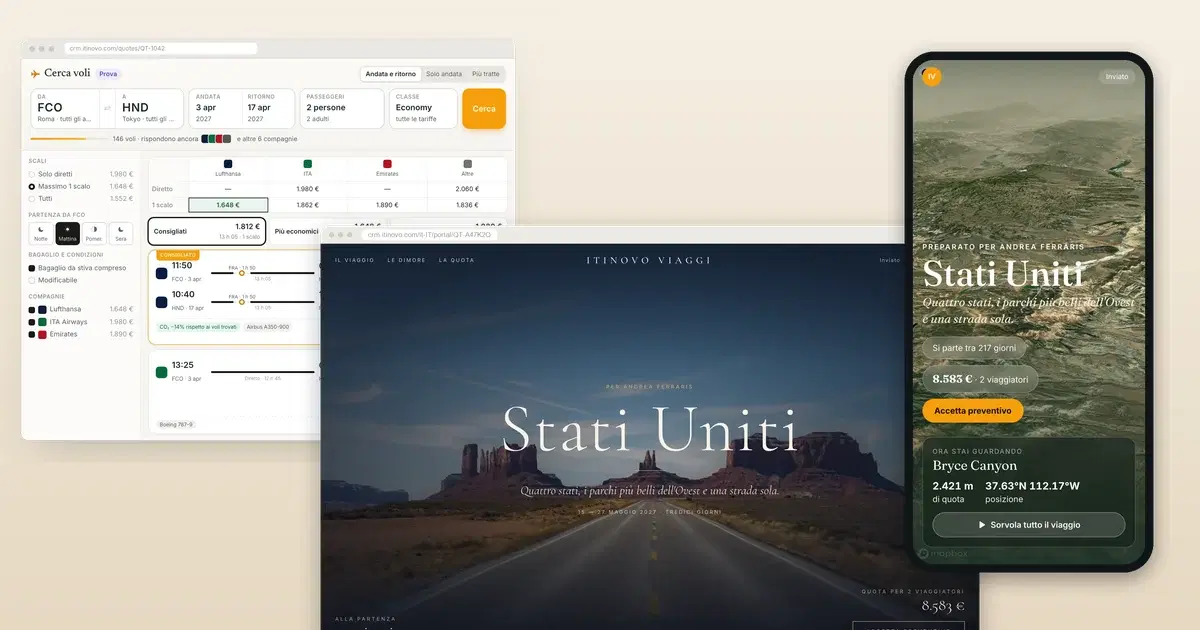Open Le Dimore menu in portal window
1200x630 pixels.
point(406,260)
